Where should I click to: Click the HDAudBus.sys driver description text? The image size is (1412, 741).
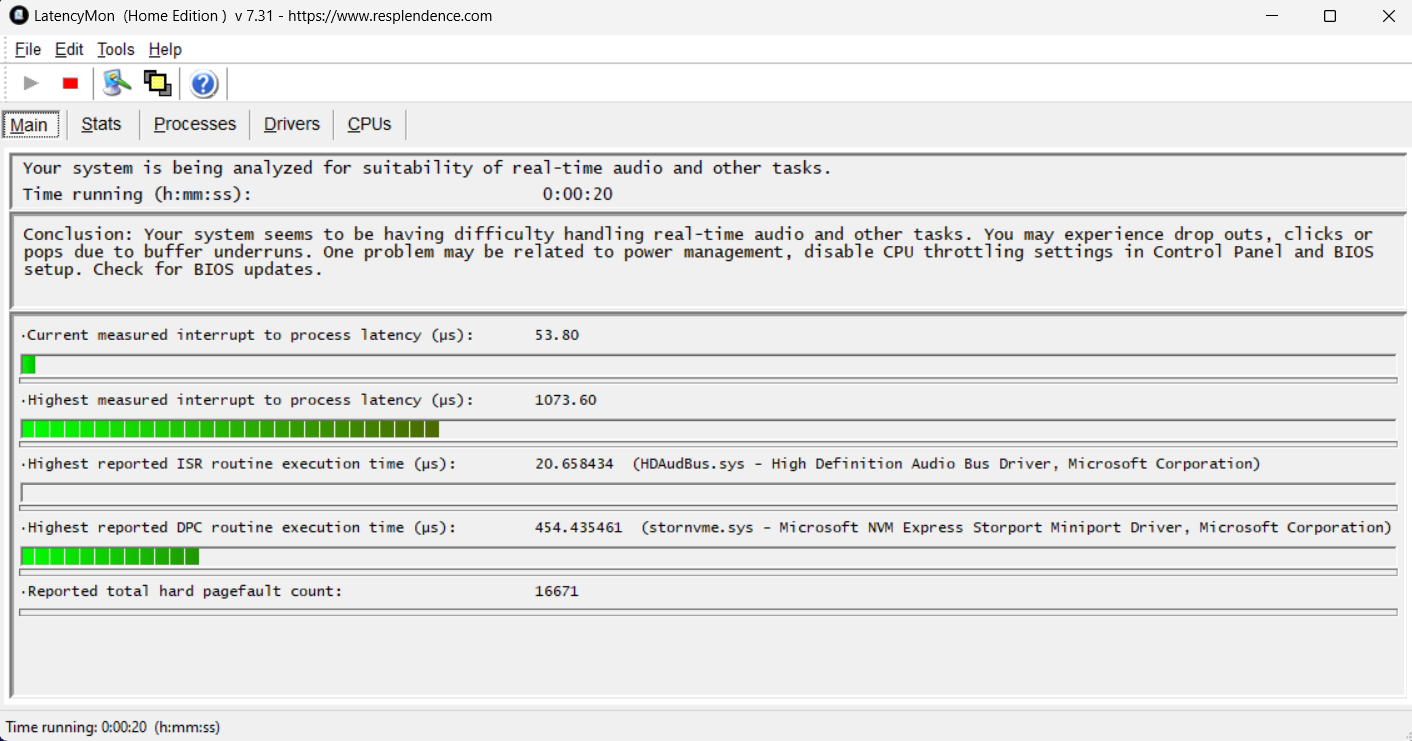pos(946,464)
